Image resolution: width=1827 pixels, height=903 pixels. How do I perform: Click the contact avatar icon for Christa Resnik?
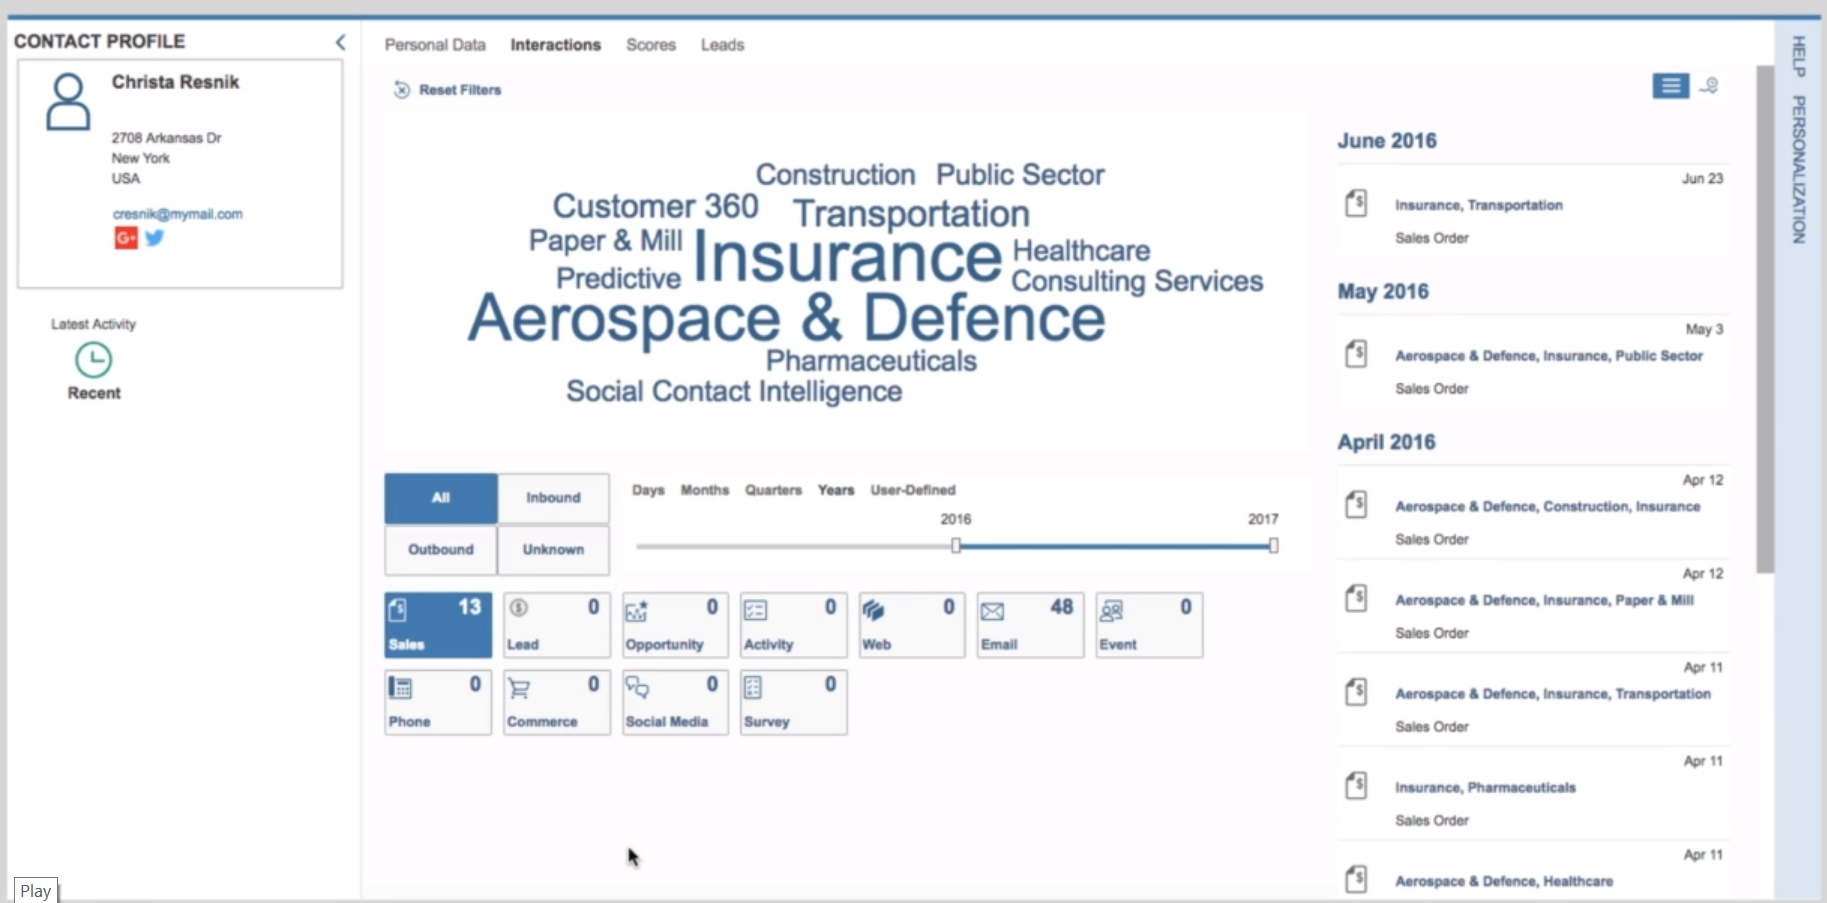click(68, 101)
